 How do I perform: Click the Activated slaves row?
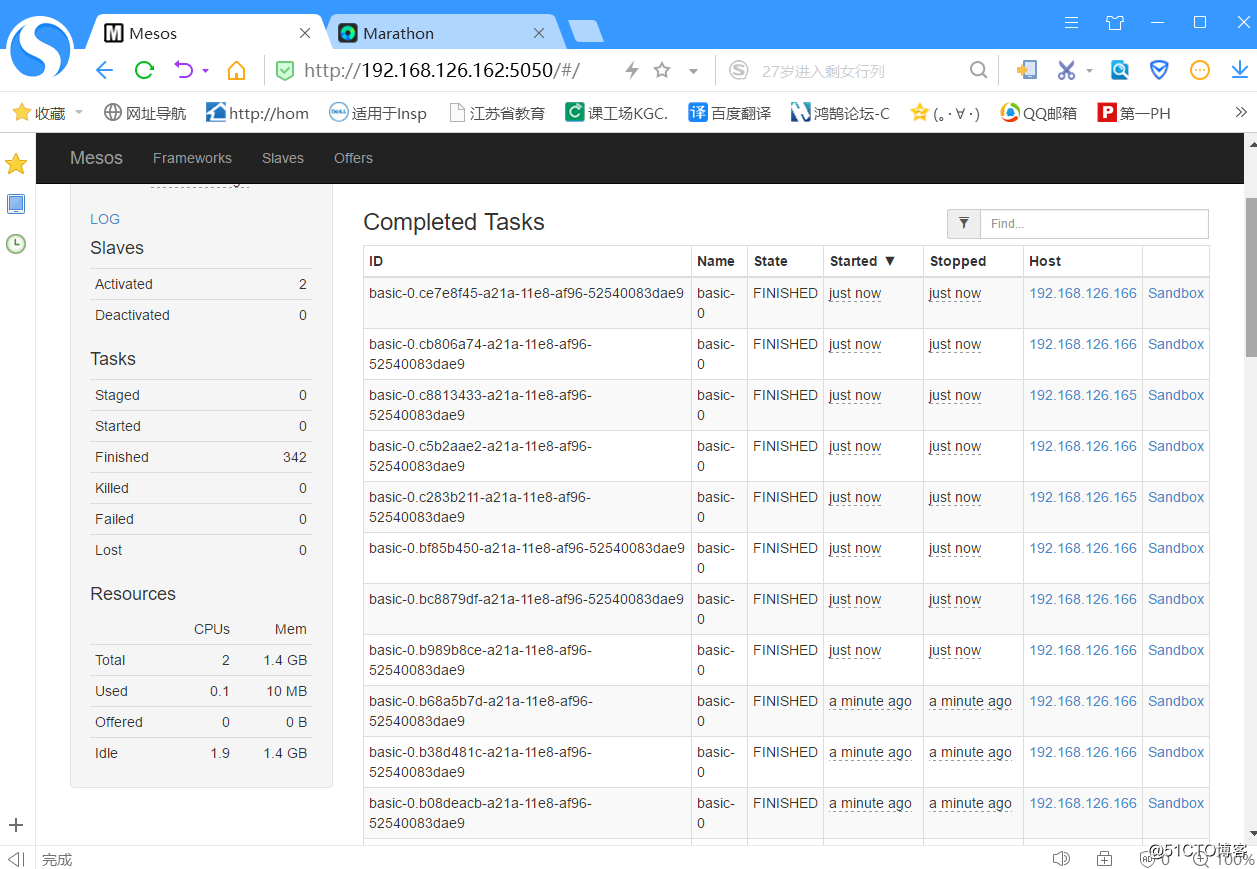201,284
